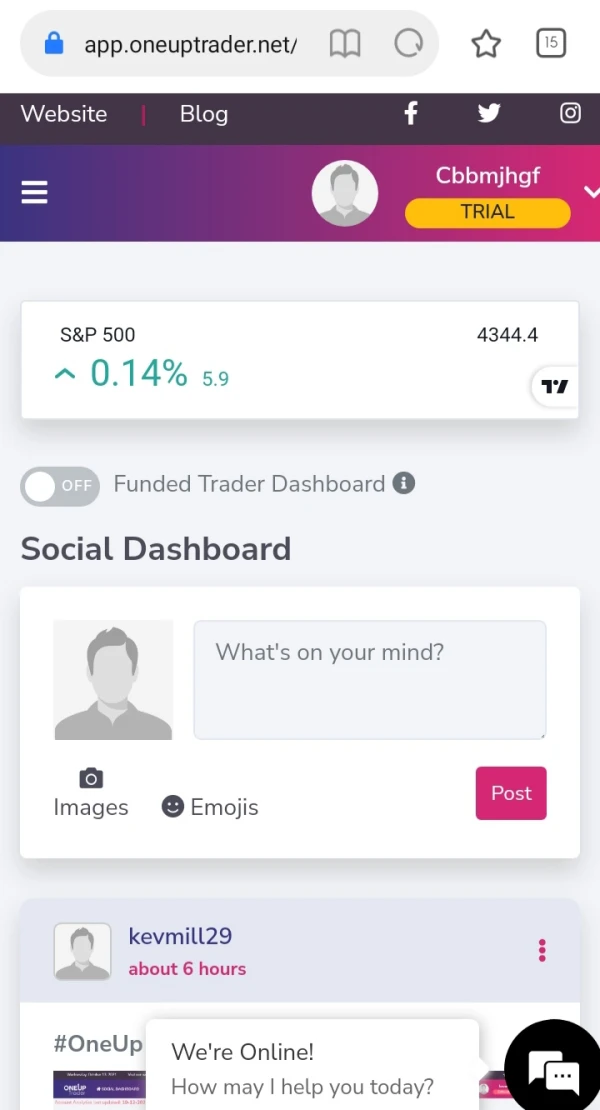Open the browser tab switcher showing 15
Image resolution: width=600 pixels, height=1110 pixels.
pyautogui.click(x=551, y=43)
